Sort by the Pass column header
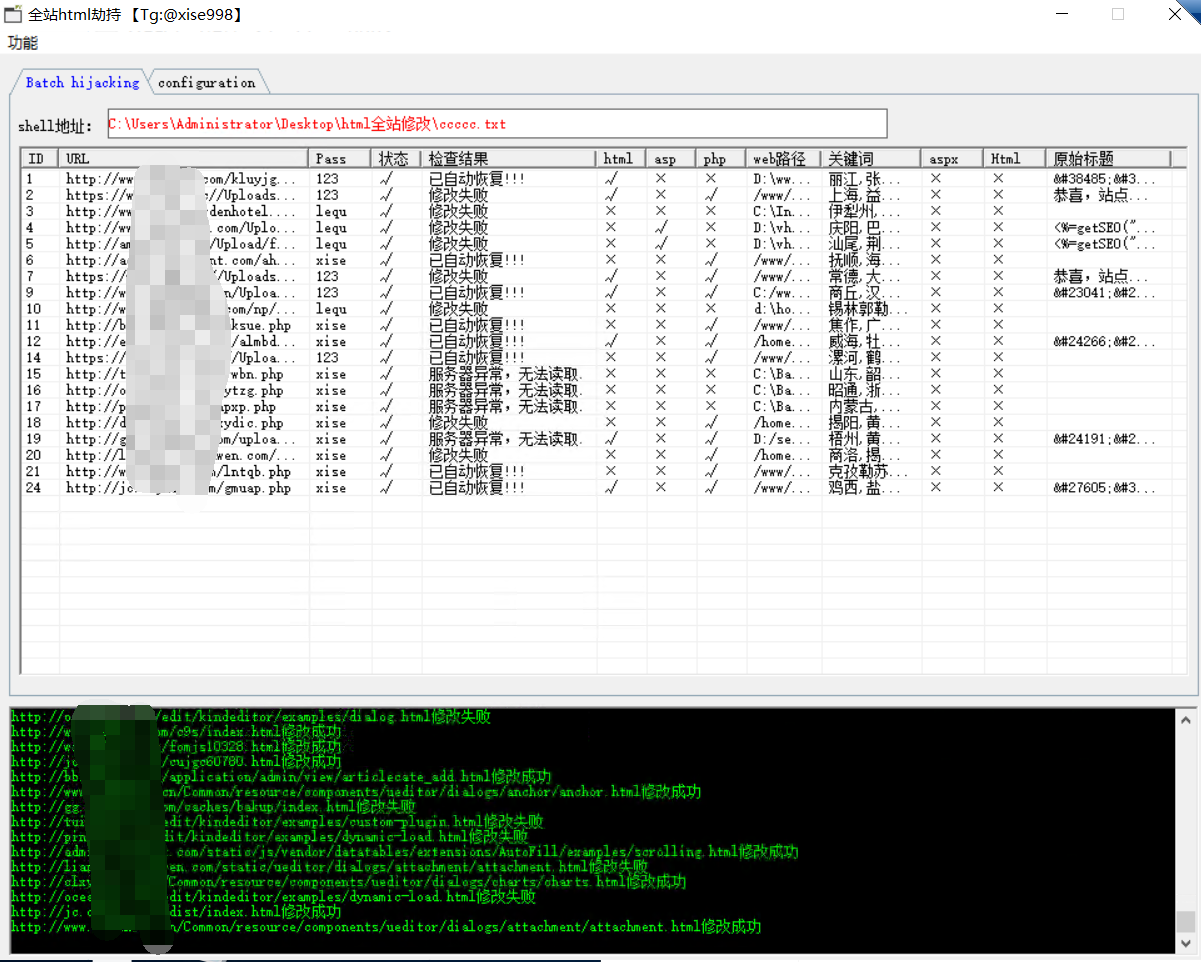1201x962 pixels. [x=340, y=158]
